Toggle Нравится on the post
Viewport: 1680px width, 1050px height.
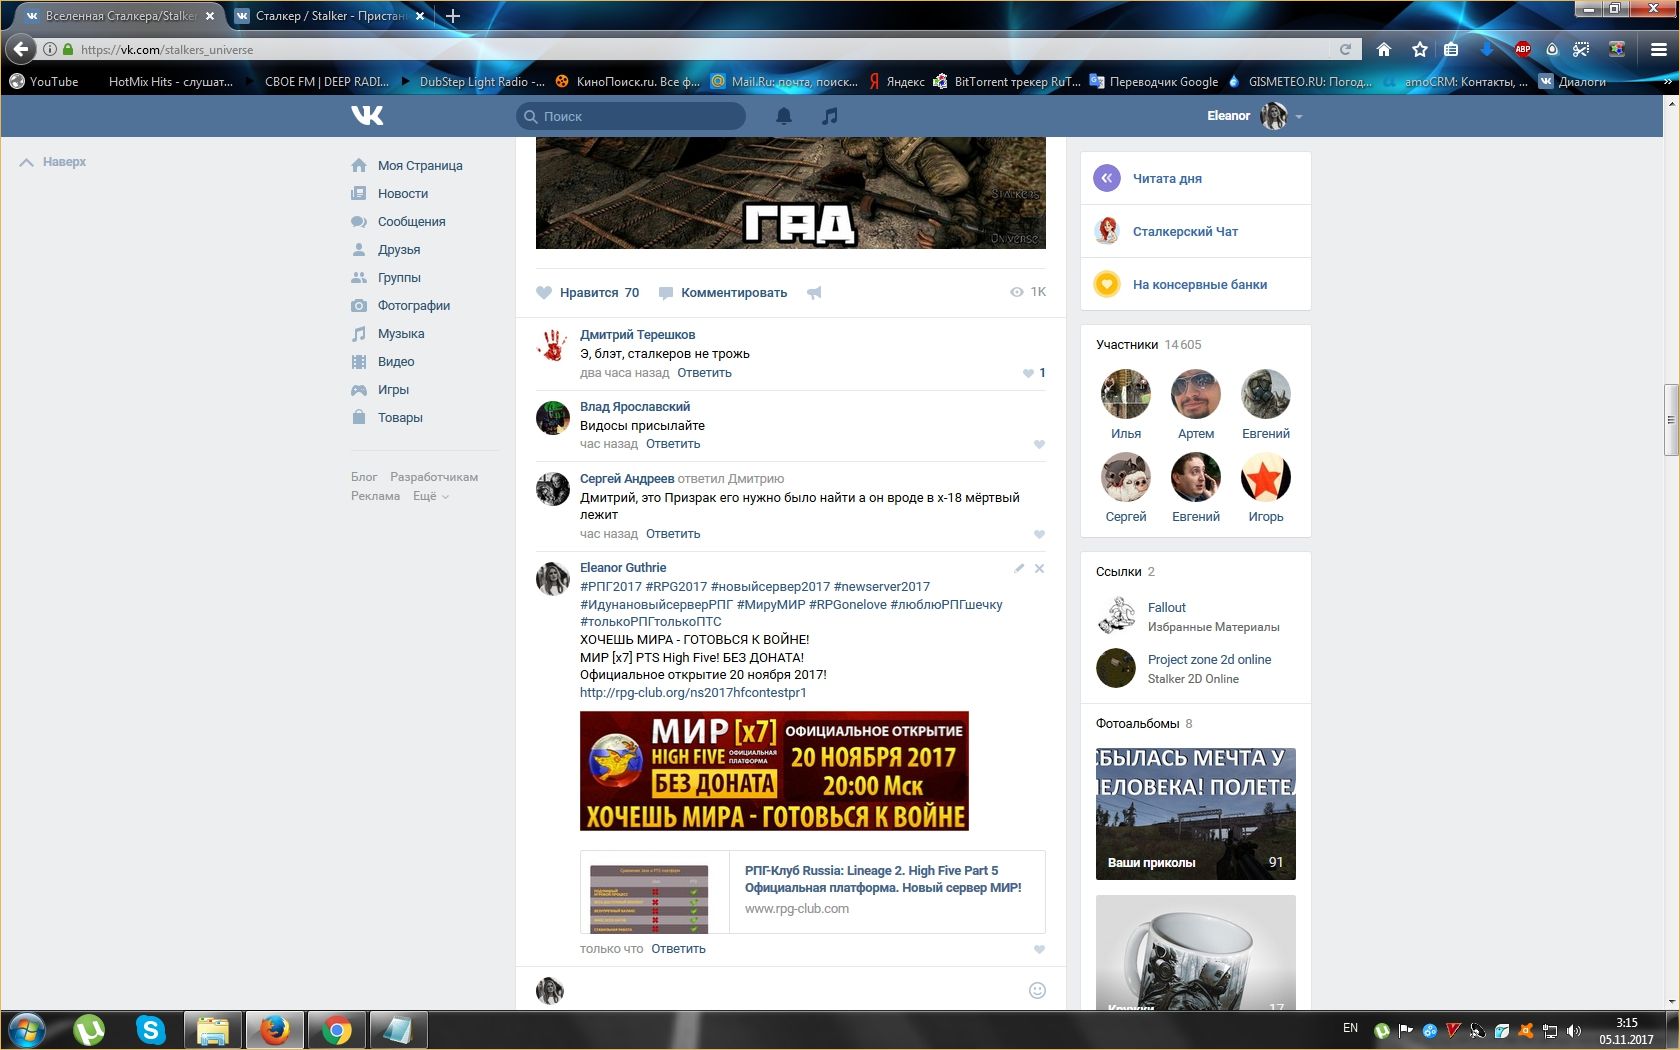point(588,293)
